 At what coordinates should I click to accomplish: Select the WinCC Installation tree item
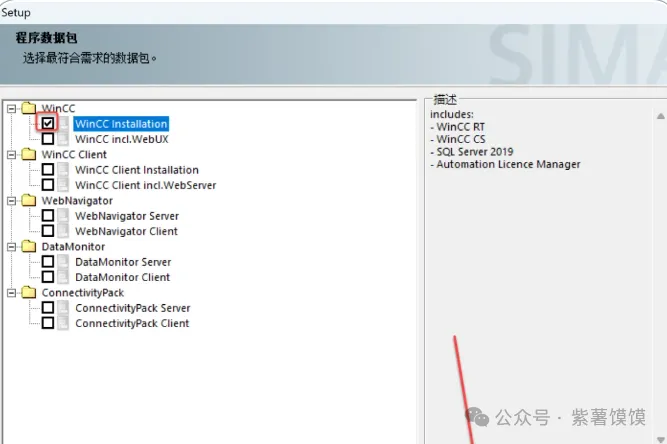point(121,124)
